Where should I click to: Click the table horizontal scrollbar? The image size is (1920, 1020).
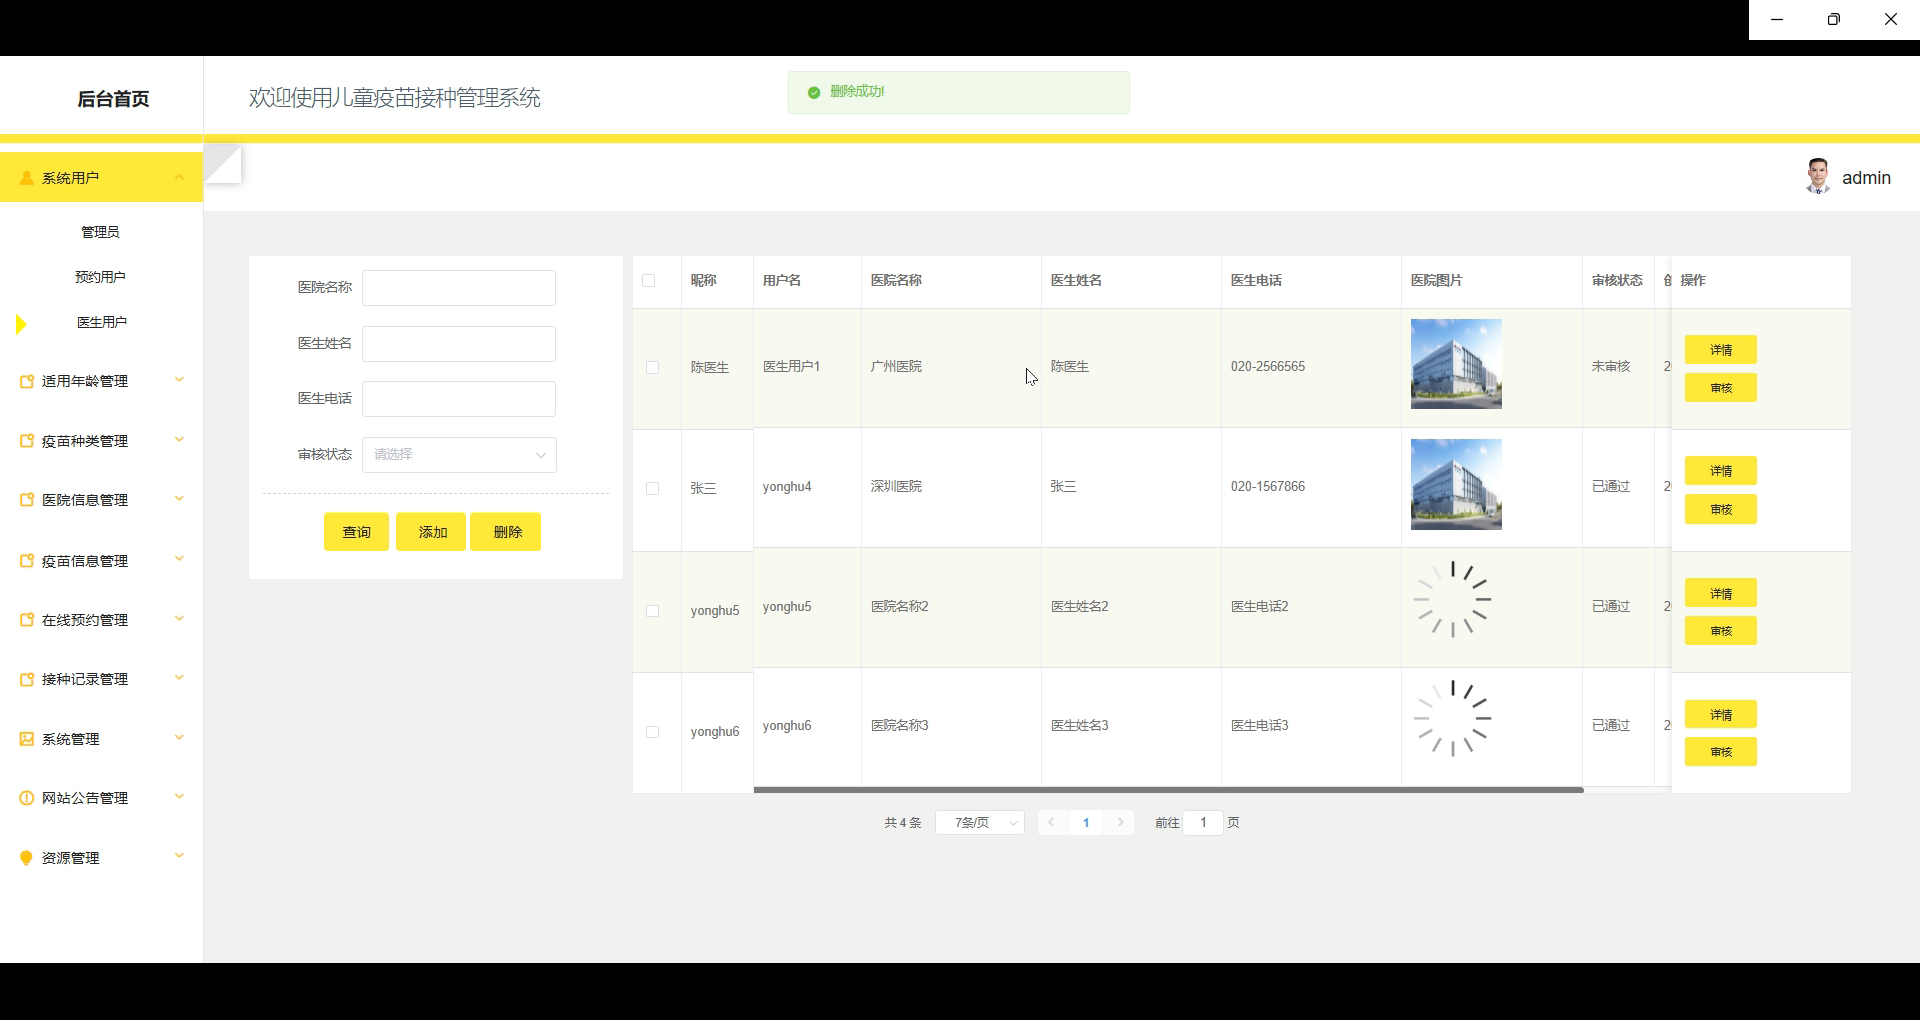point(1168,790)
